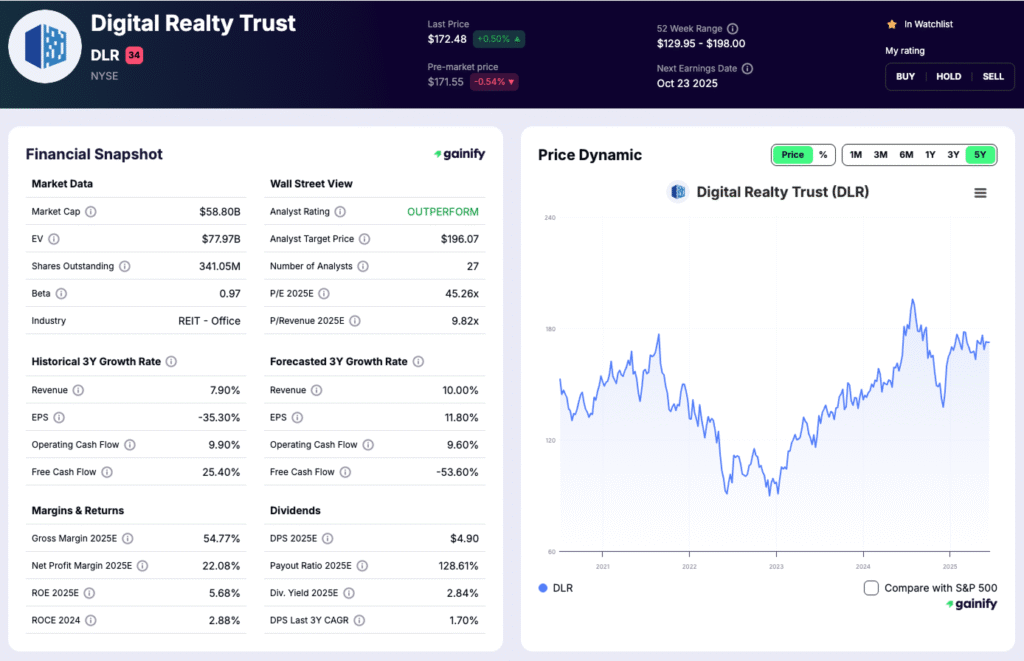Click the gainify logo in Financial Snapshot
The width and height of the screenshot is (1024, 661).
pos(460,154)
